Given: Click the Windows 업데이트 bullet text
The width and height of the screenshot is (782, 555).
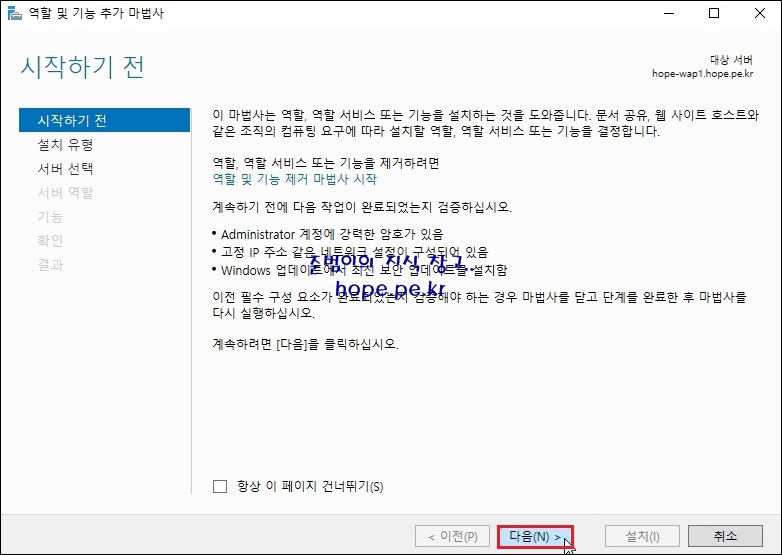Looking at the screenshot, I should click(364, 270).
